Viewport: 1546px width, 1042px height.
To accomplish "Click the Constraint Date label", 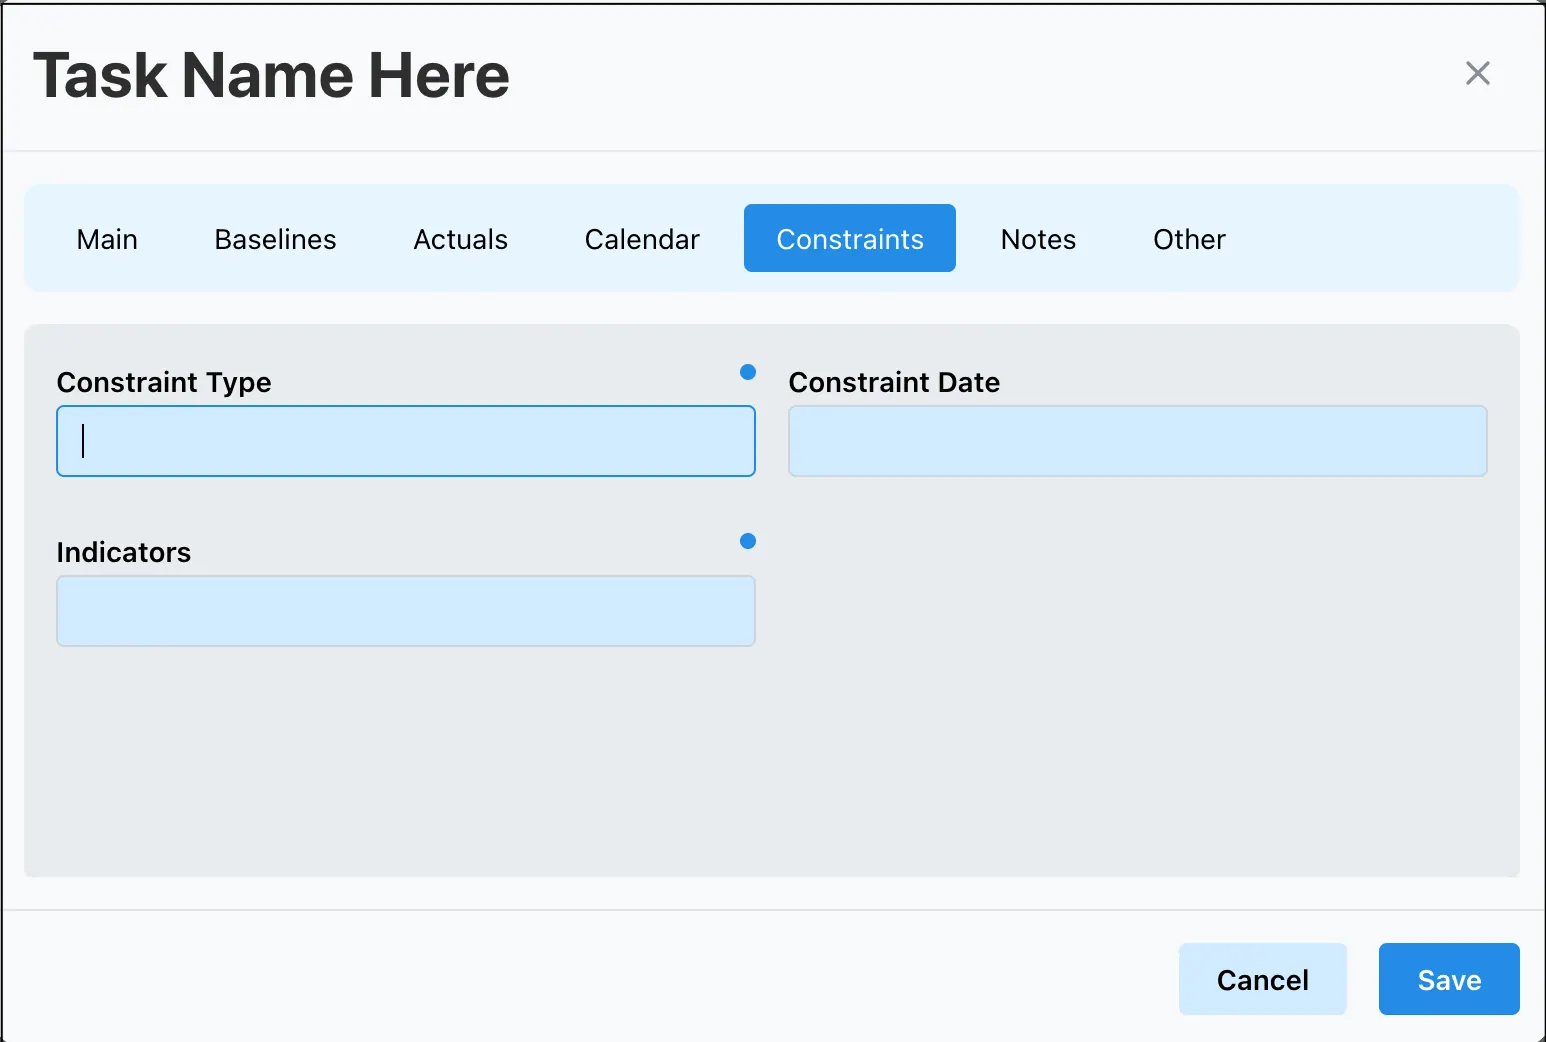I will (x=894, y=382).
